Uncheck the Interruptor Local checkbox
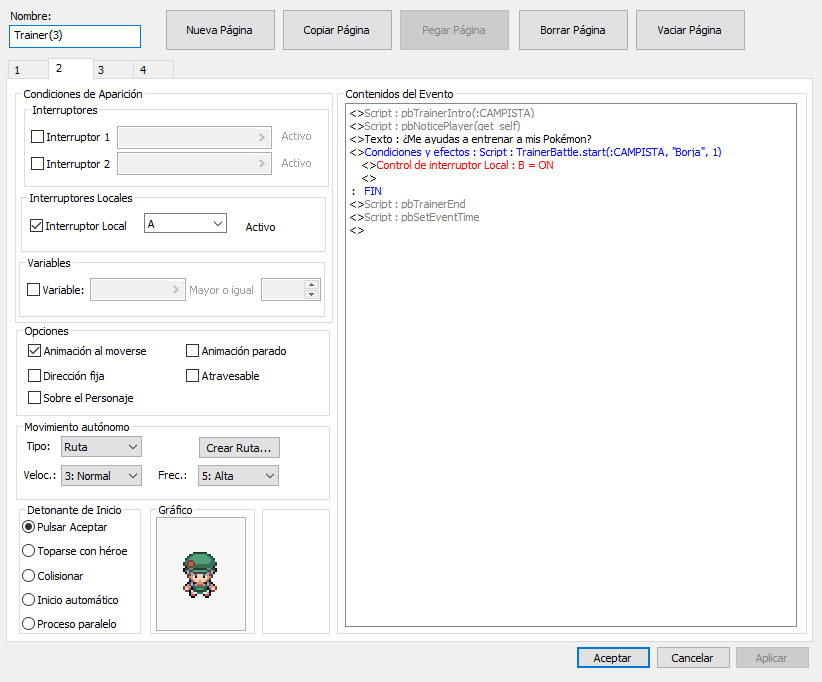This screenshot has height=682, width=822. (36, 226)
